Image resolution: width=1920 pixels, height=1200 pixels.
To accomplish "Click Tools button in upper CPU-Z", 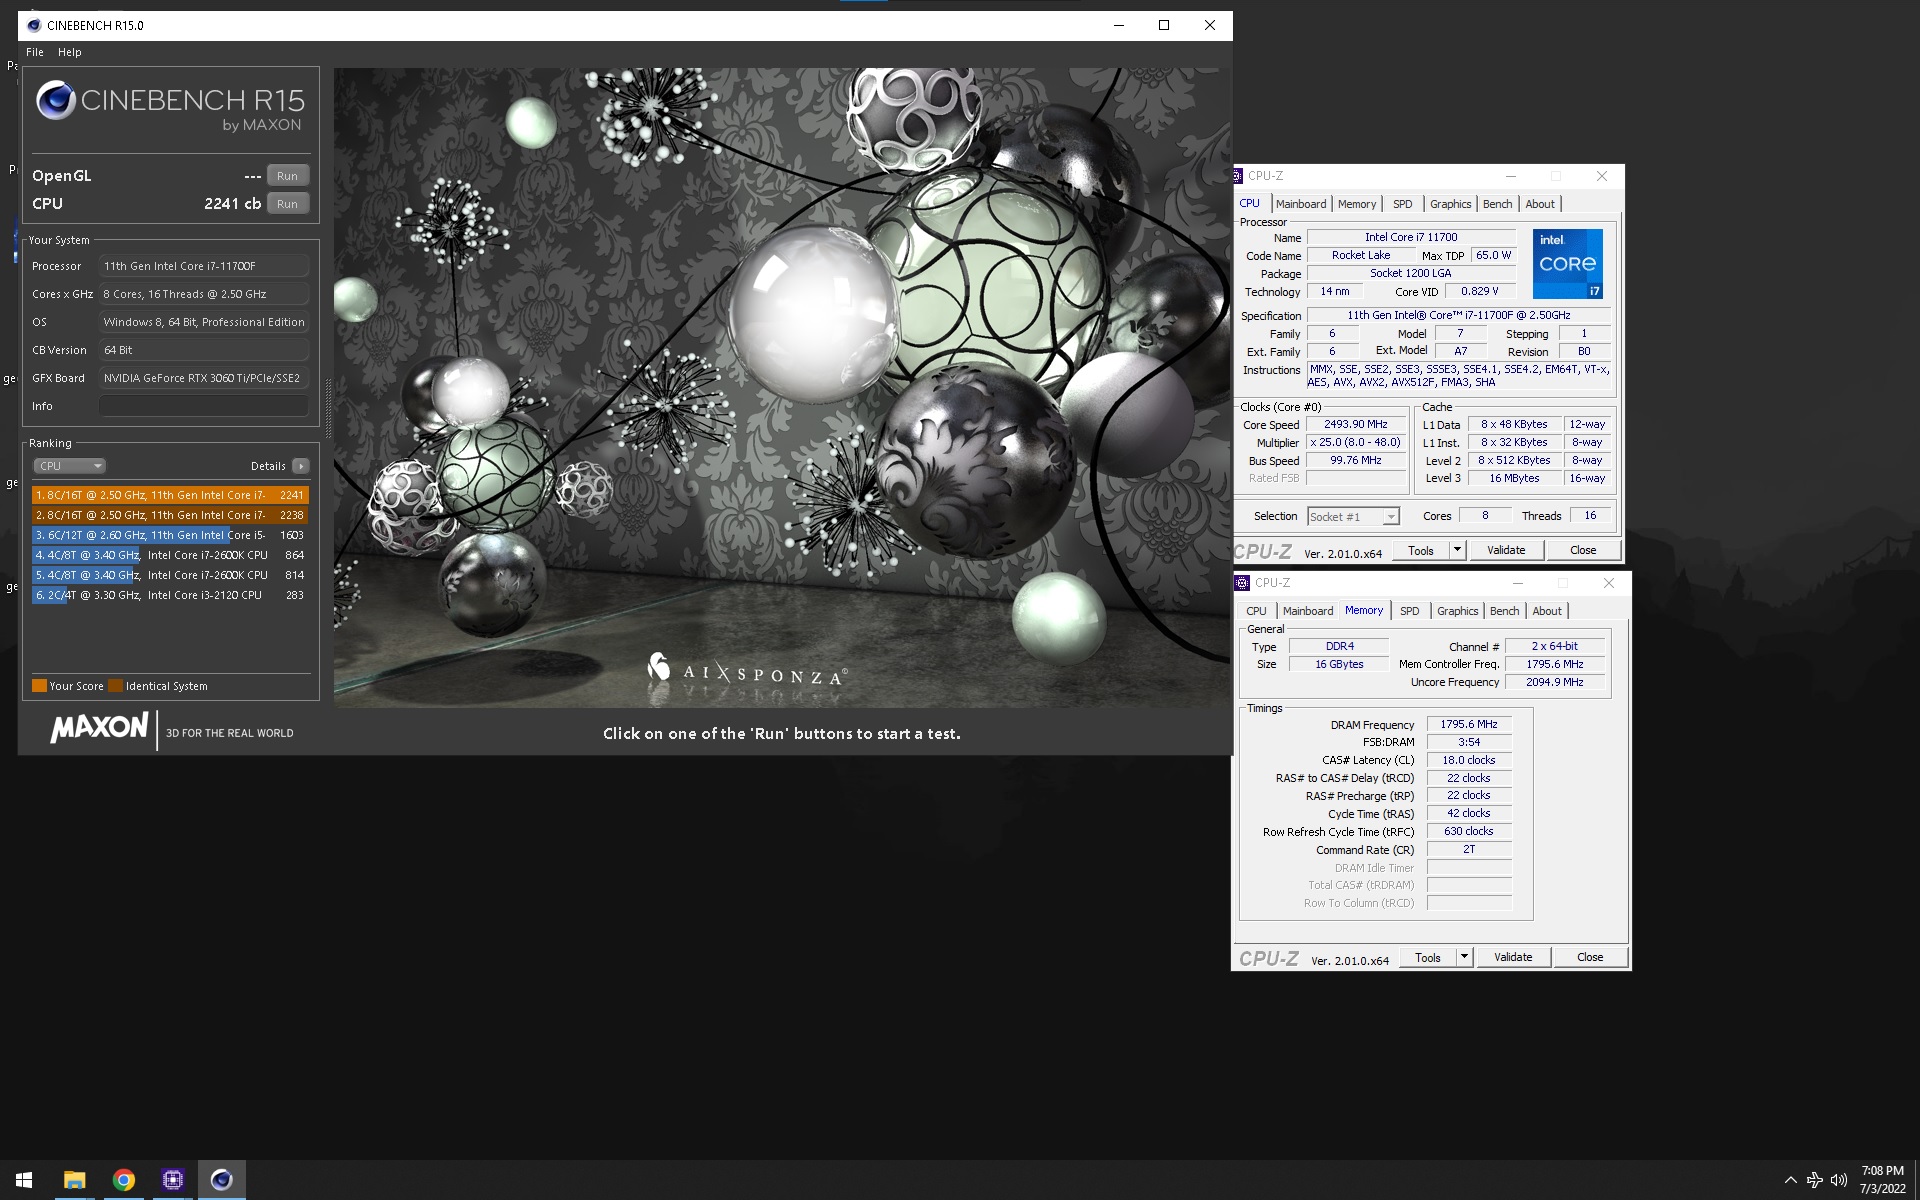I will pyautogui.click(x=1420, y=551).
